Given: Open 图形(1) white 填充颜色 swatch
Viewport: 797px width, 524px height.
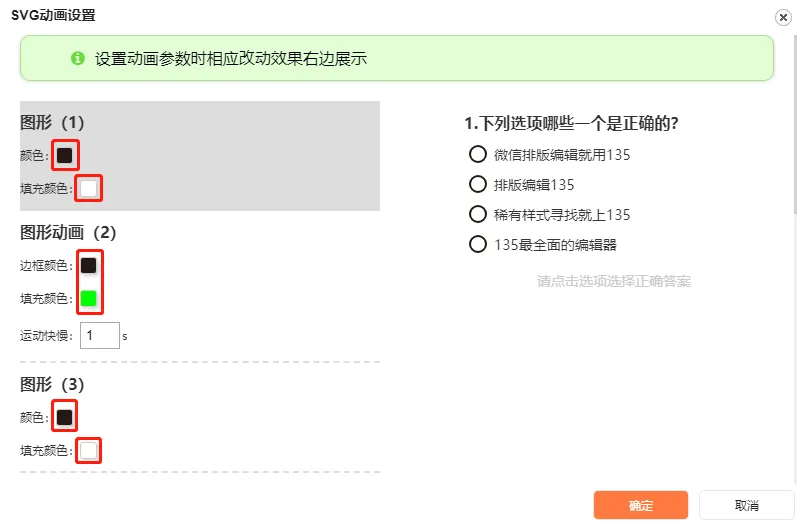Looking at the screenshot, I should point(89,187).
